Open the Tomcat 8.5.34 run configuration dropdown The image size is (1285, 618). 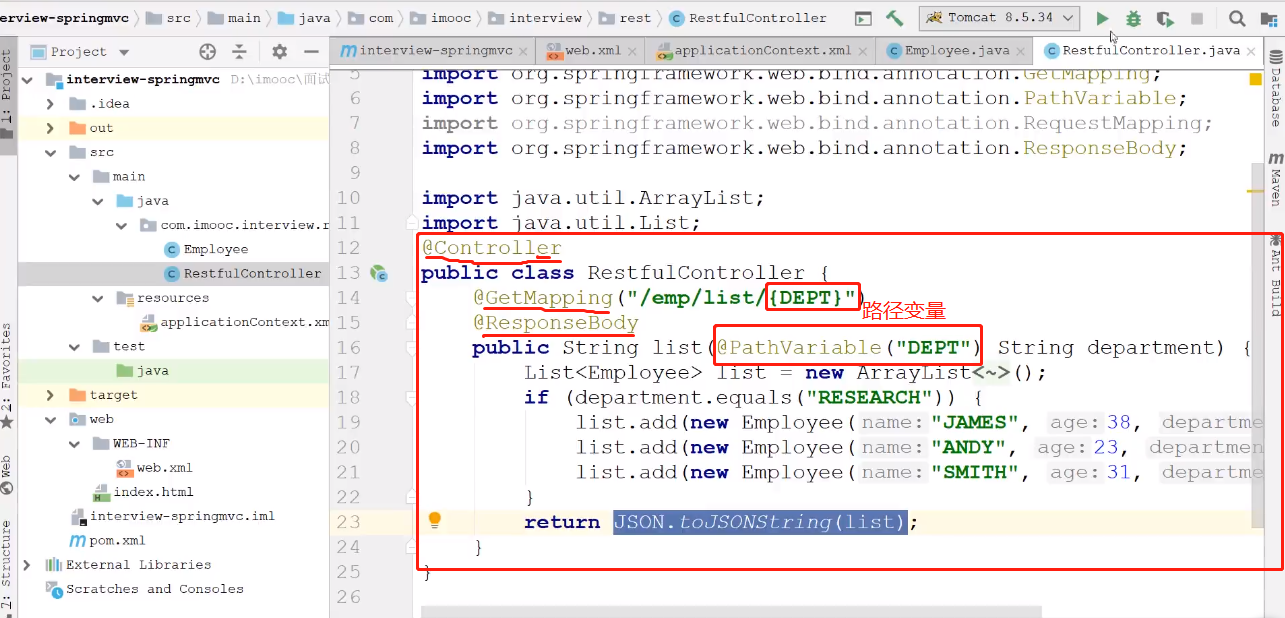click(998, 18)
